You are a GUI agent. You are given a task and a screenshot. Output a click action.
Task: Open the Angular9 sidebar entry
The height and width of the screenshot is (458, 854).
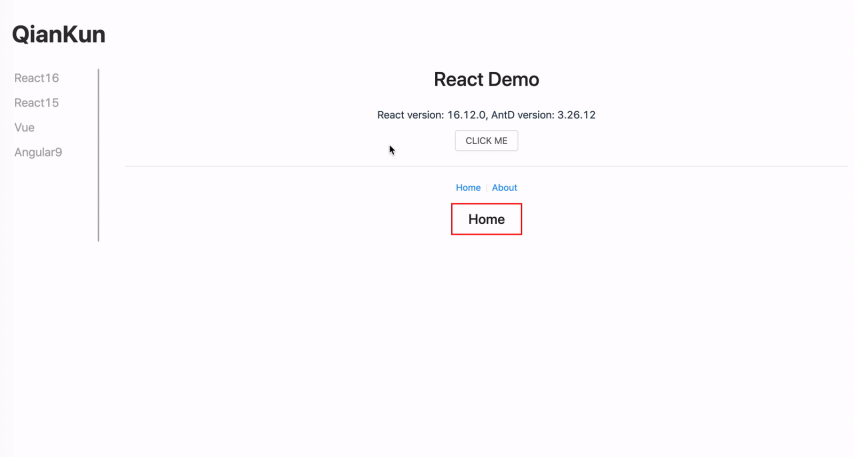click(38, 153)
